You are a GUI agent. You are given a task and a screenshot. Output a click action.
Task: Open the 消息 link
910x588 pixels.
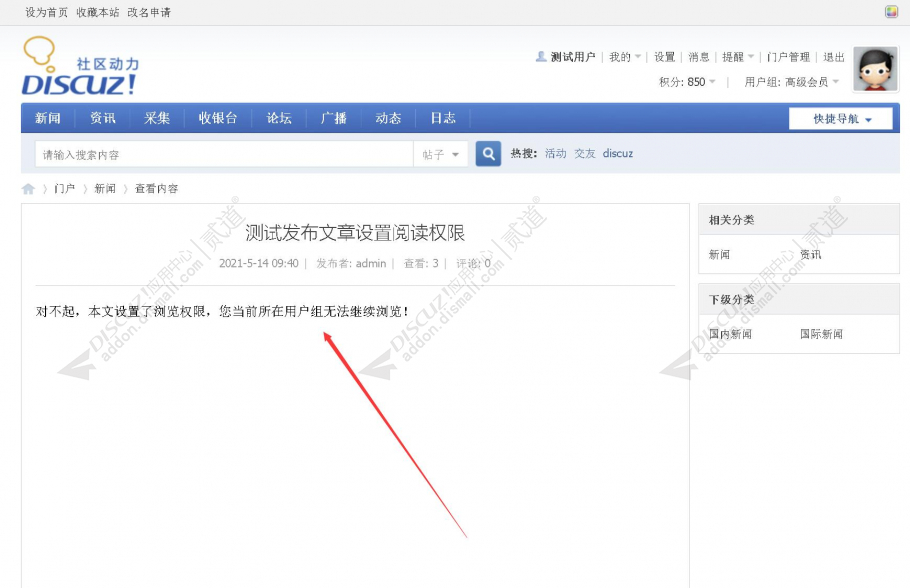coord(699,57)
